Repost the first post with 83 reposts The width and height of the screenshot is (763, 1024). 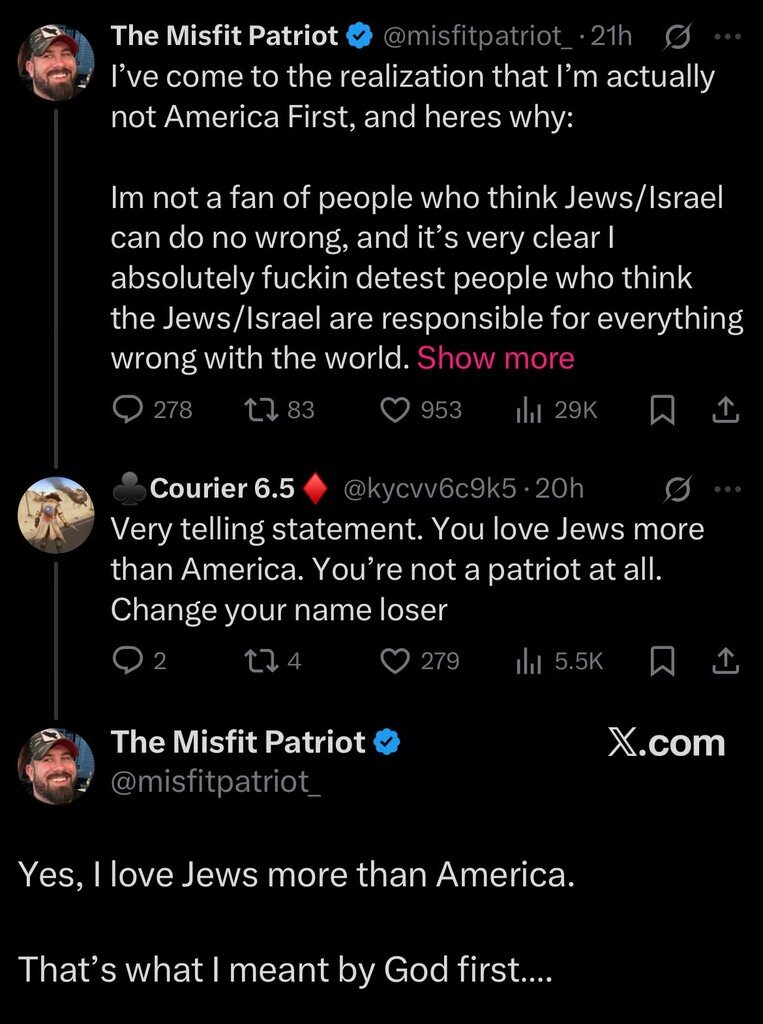tap(260, 409)
